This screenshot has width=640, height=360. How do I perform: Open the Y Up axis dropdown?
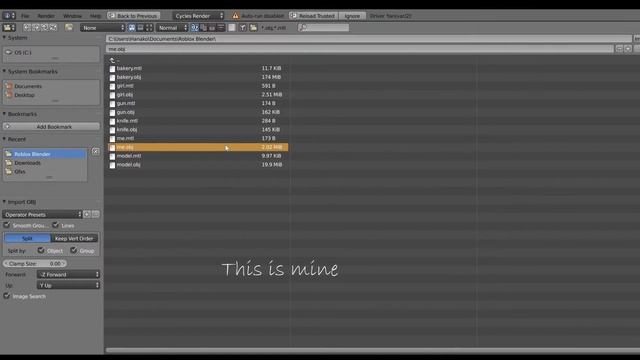pyautogui.click(x=68, y=285)
